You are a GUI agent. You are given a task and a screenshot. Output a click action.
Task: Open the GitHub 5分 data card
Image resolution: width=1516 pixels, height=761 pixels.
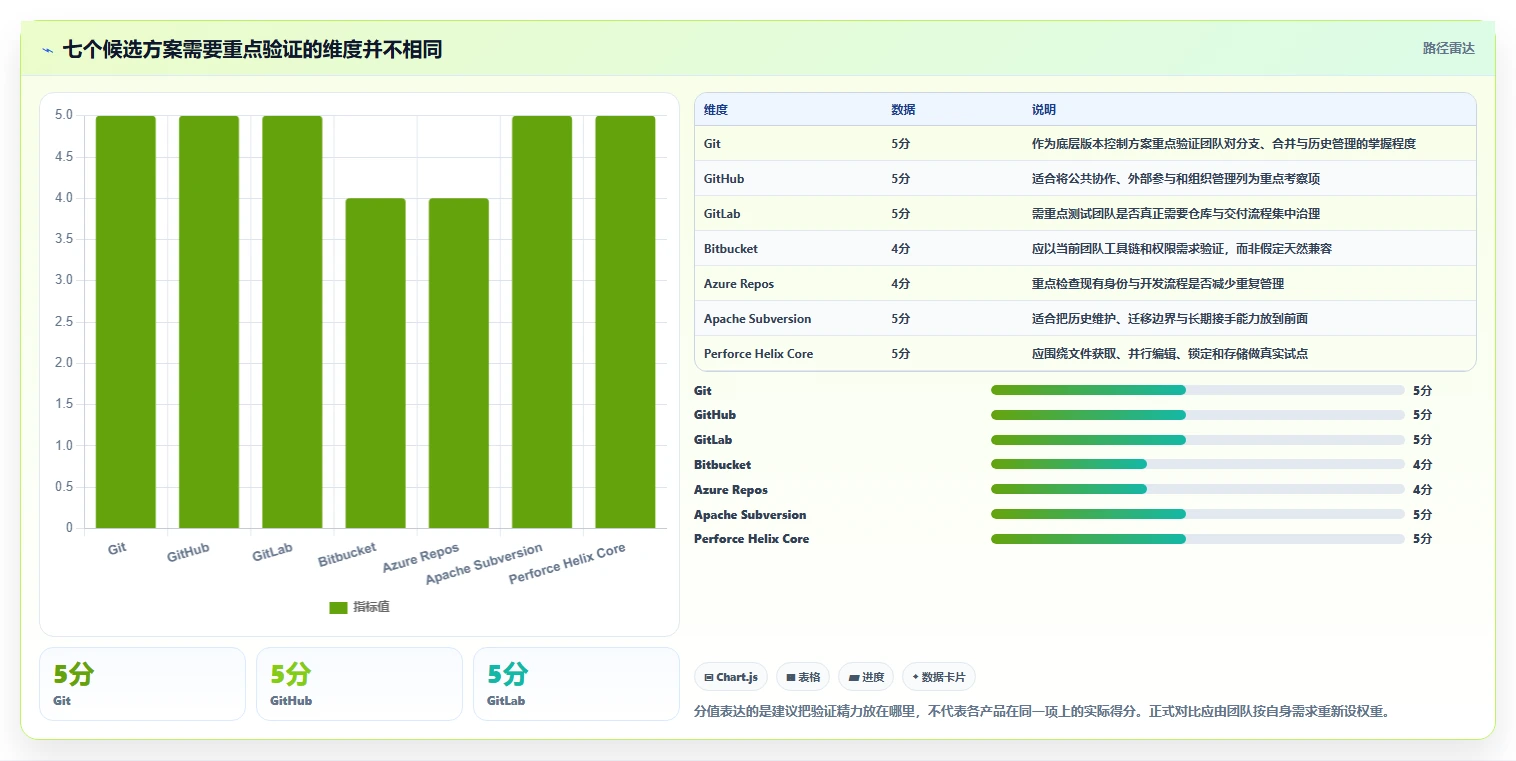[x=359, y=684]
